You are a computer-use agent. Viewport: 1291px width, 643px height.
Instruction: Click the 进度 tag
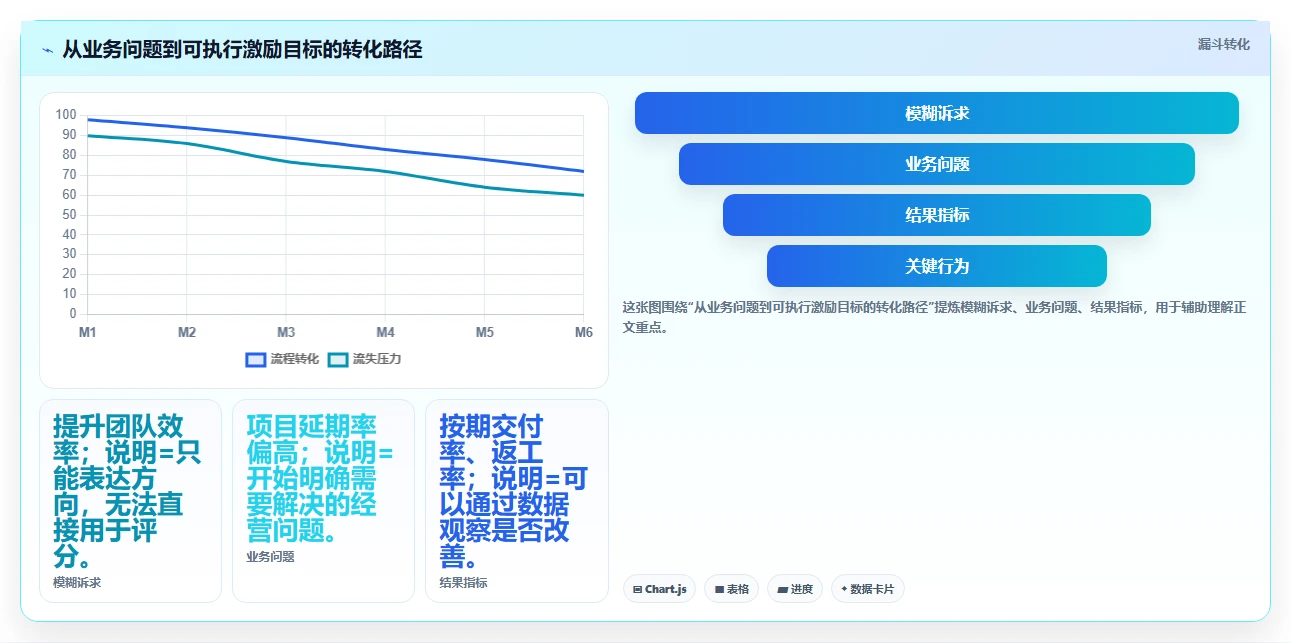click(795, 589)
